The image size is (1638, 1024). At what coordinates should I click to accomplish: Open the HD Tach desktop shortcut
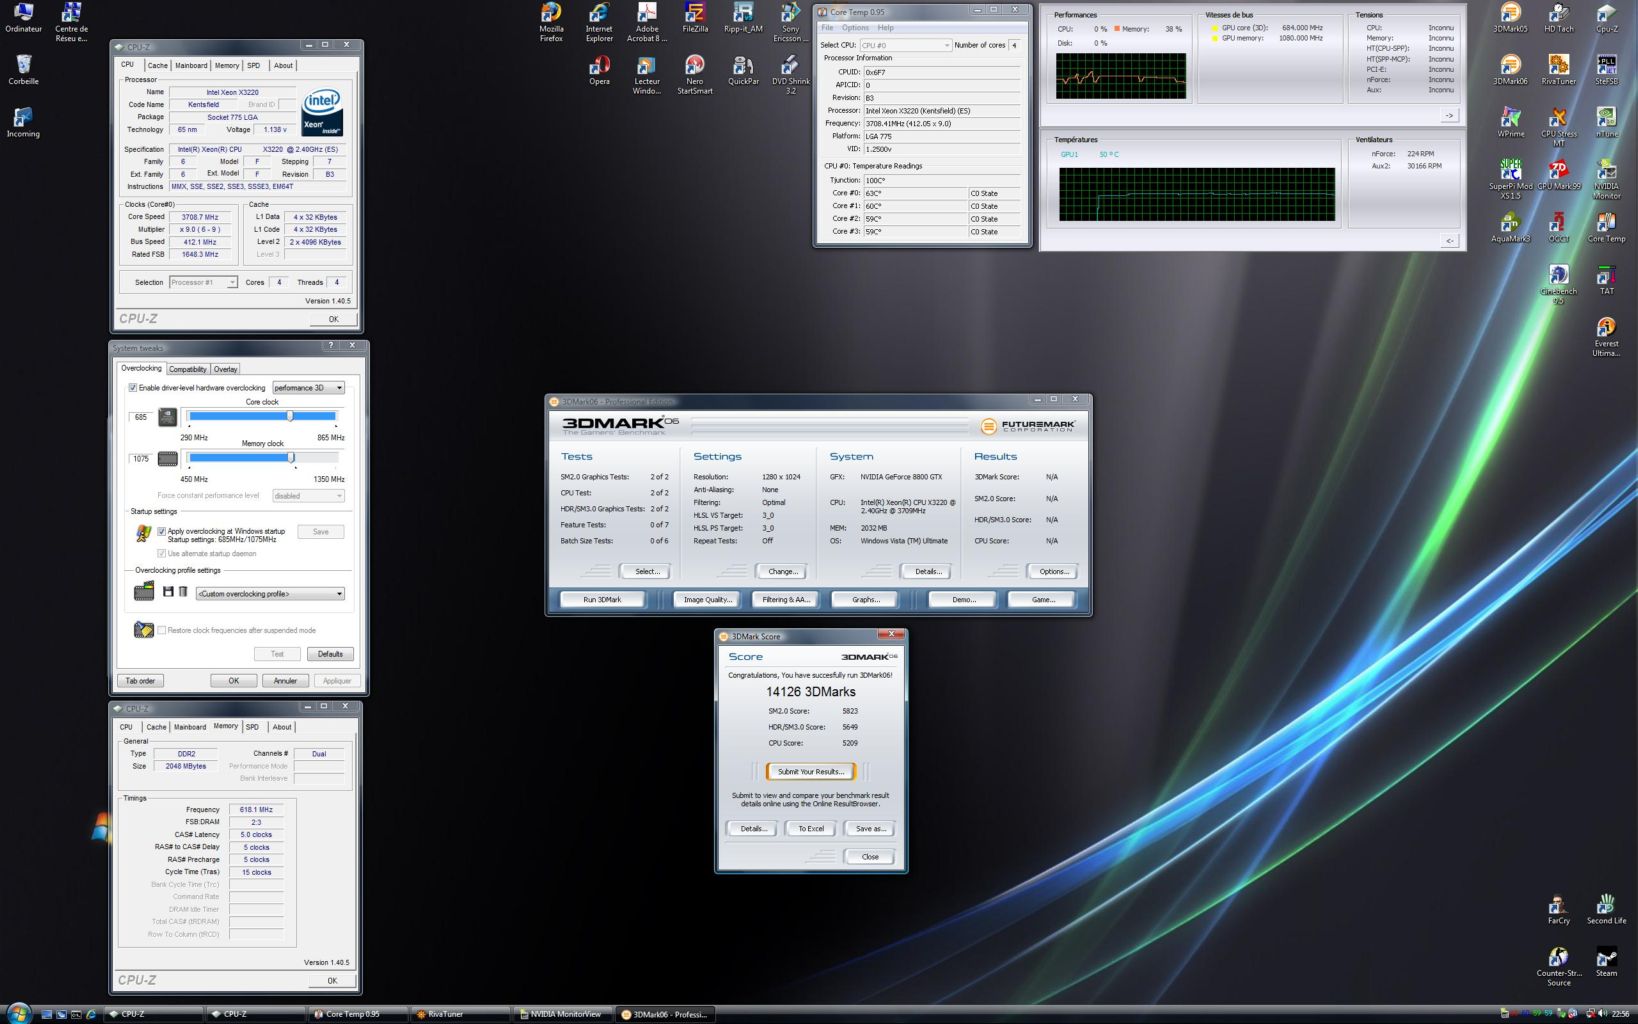(1558, 17)
